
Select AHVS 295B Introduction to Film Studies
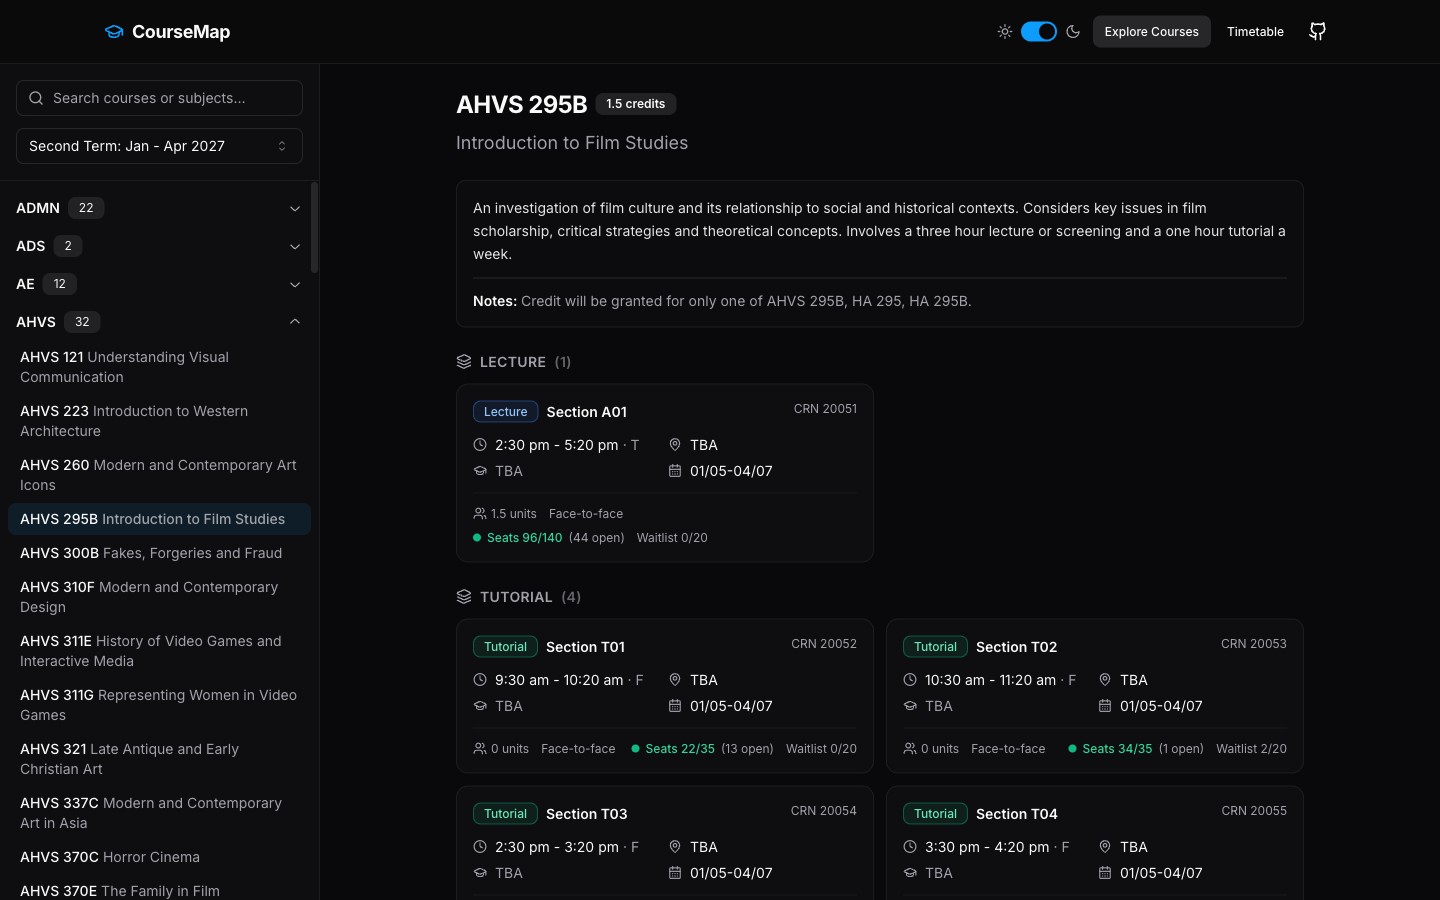click(159, 519)
